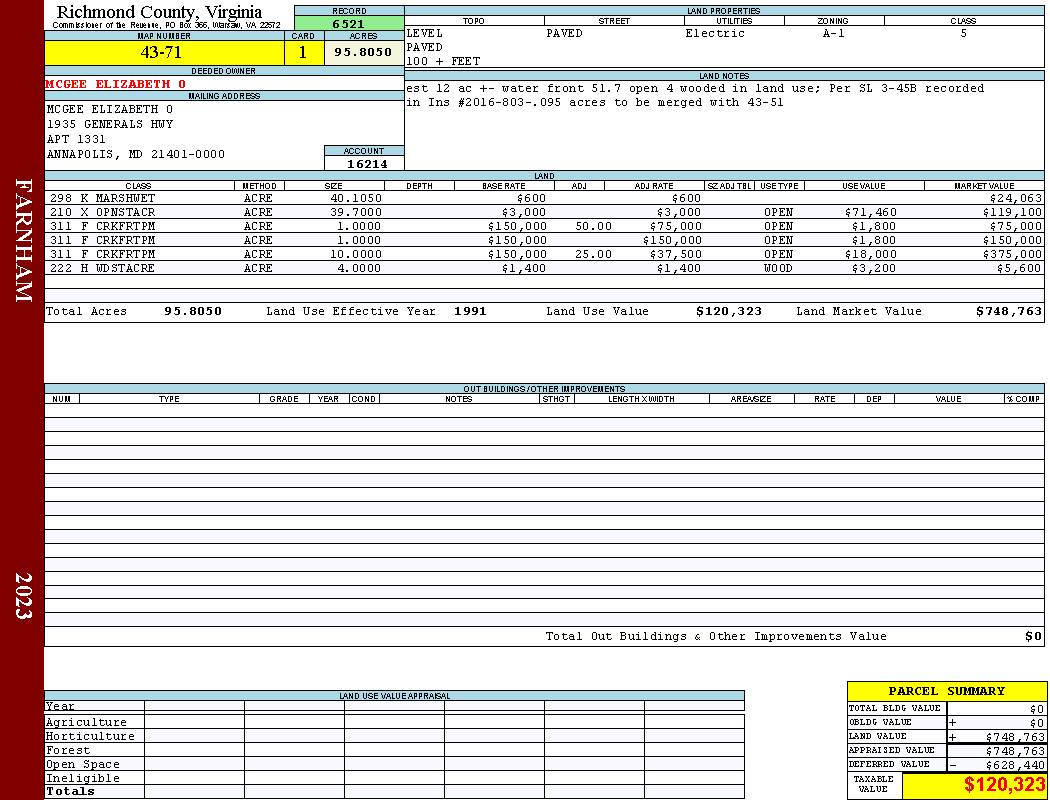Viewport: 1050px width, 800px height.
Task: Click WOOD use type cell
Action: click(778, 268)
